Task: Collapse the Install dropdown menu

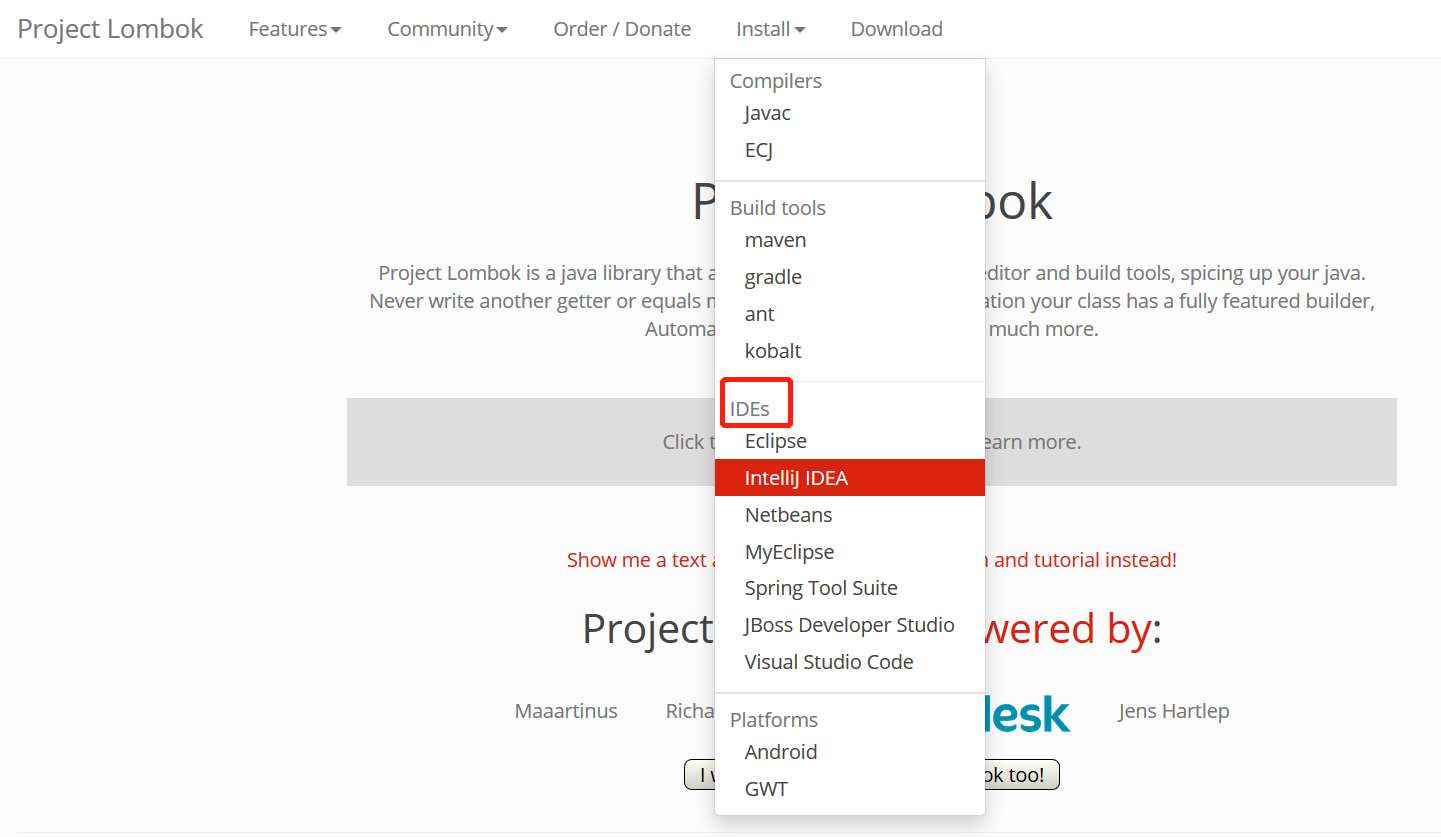Action: click(770, 29)
